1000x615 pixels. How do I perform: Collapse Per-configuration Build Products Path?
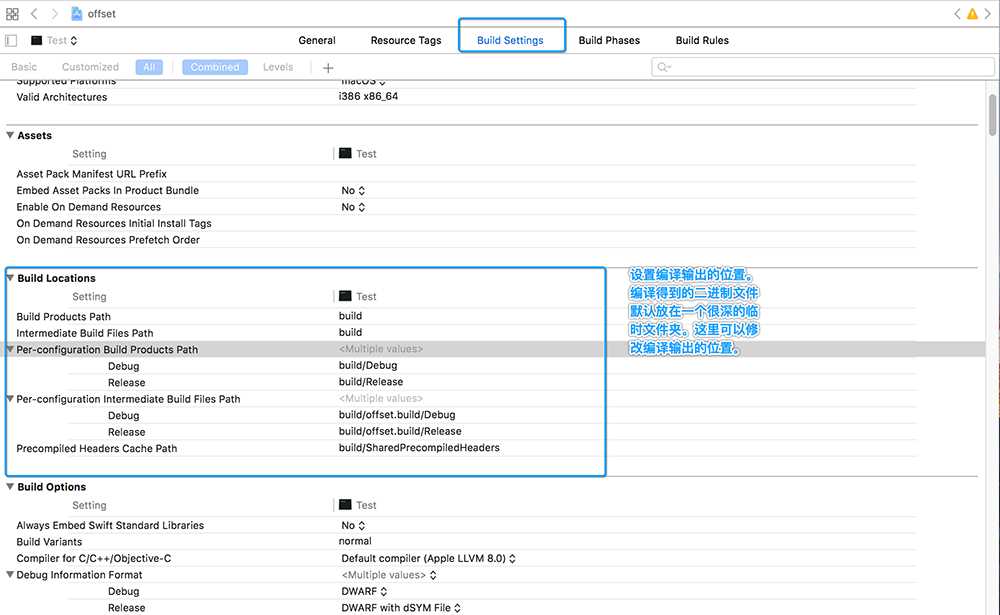[x=10, y=349]
